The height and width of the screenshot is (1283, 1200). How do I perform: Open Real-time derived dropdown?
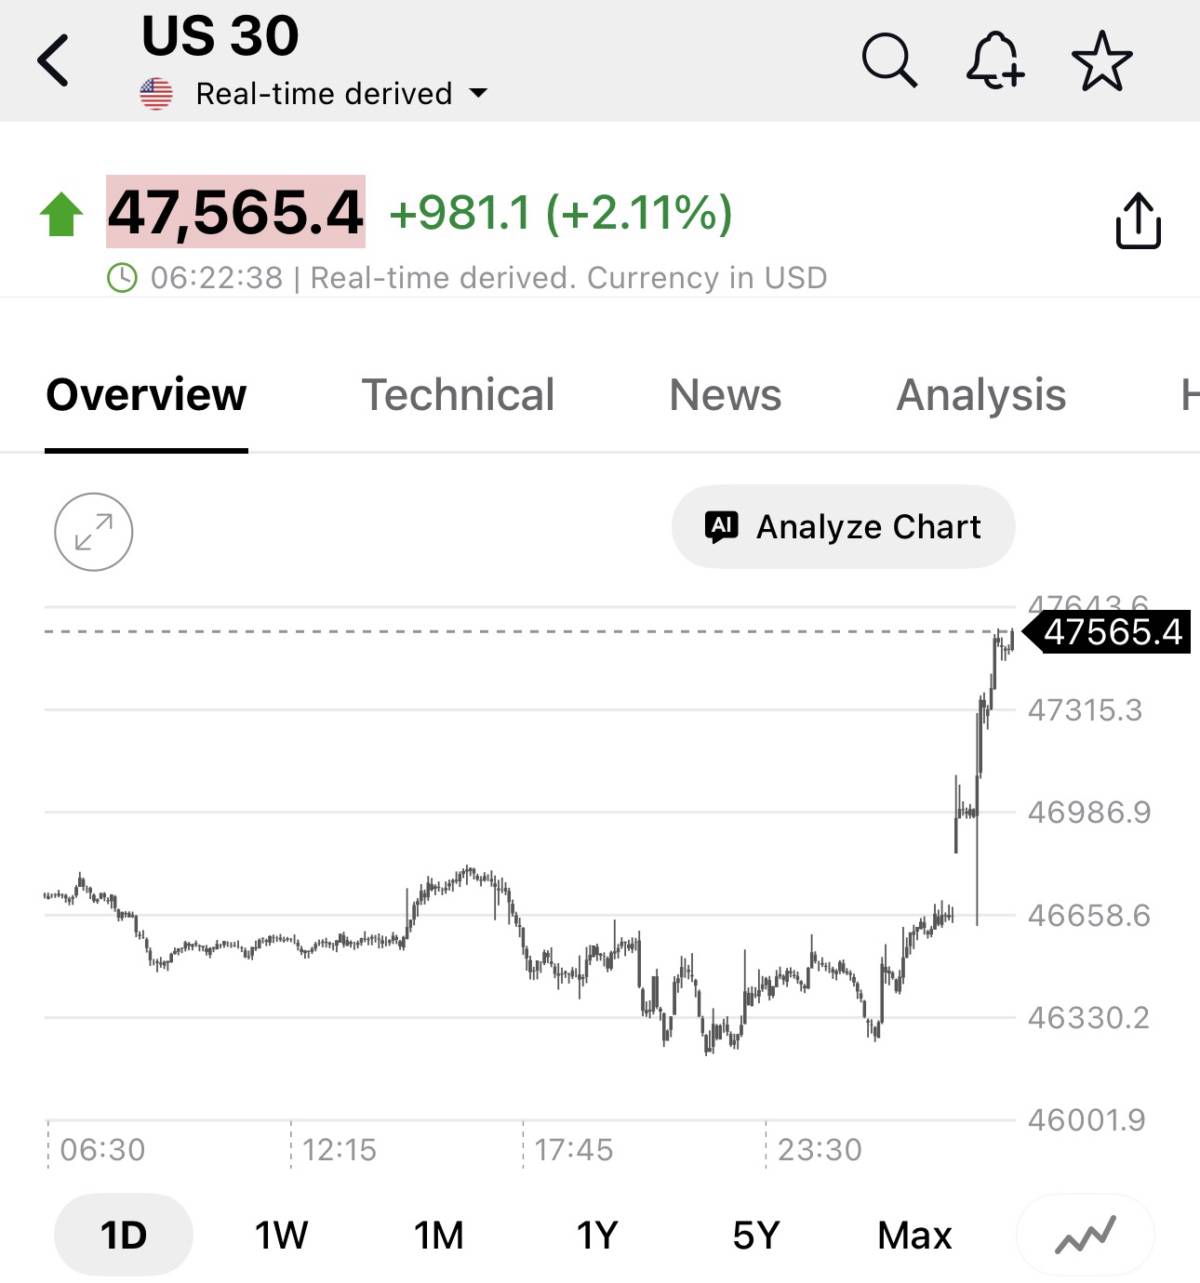(x=341, y=94)
